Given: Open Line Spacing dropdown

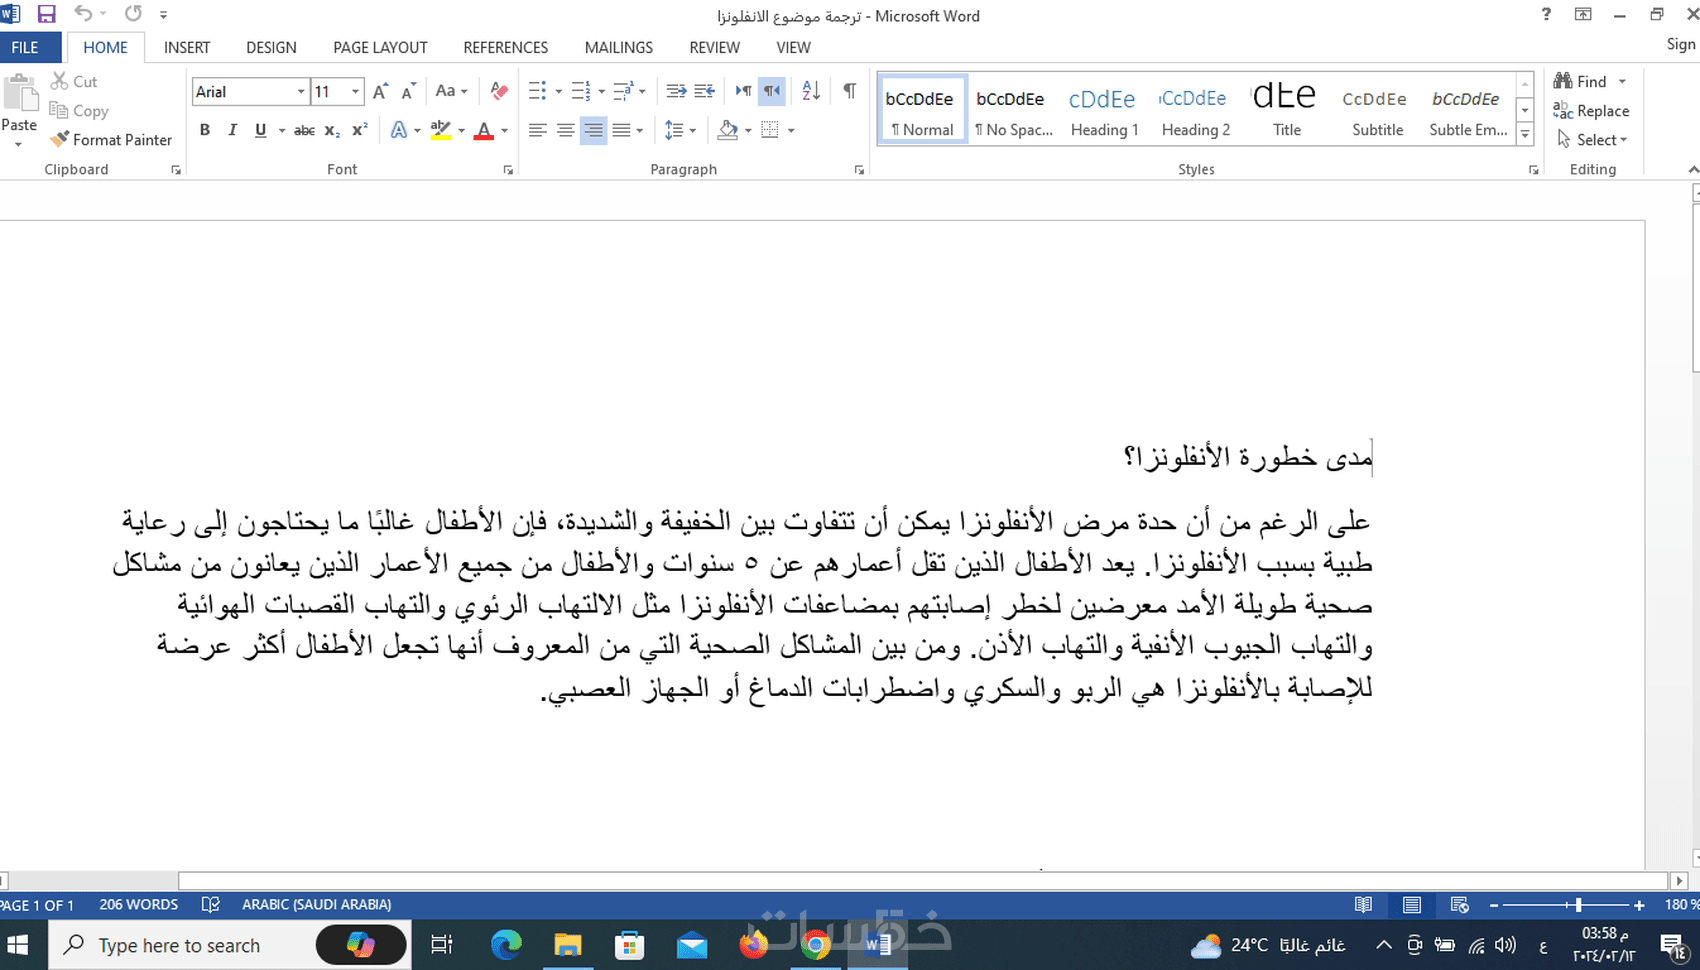Looking at the screenshot, I should pyautogui.click(x=680, y=130).
